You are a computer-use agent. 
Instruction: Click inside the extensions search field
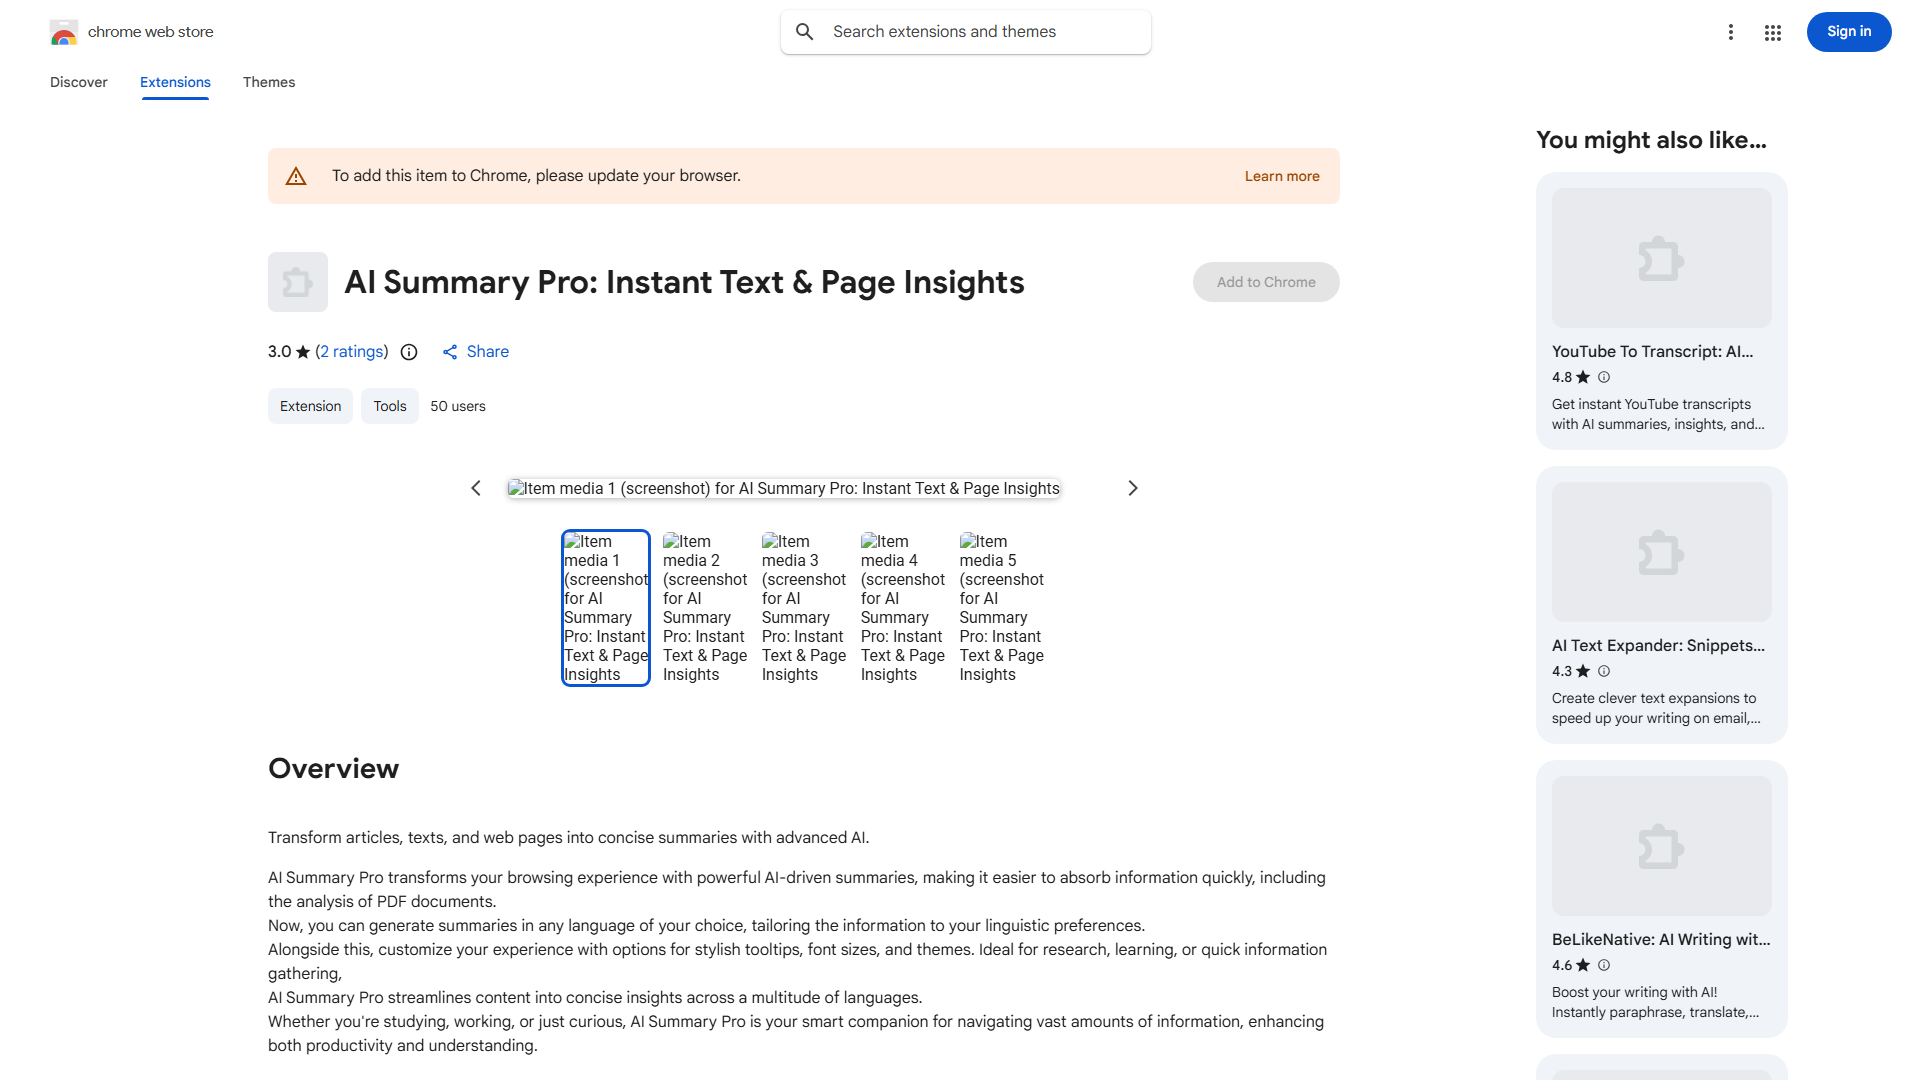[965, 31]
